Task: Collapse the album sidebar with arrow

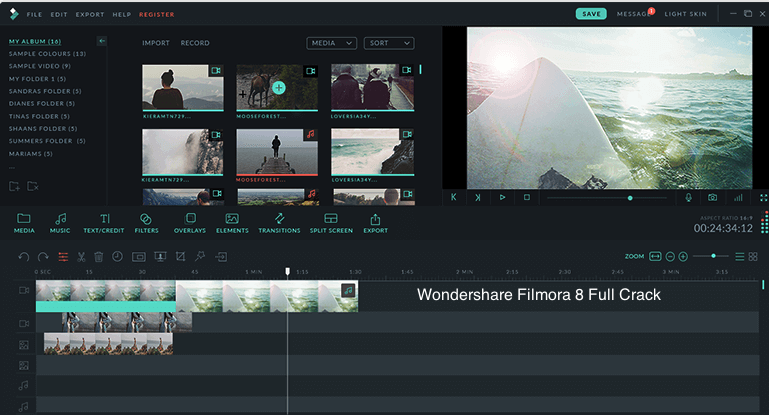Action: [x=102, y=41]
